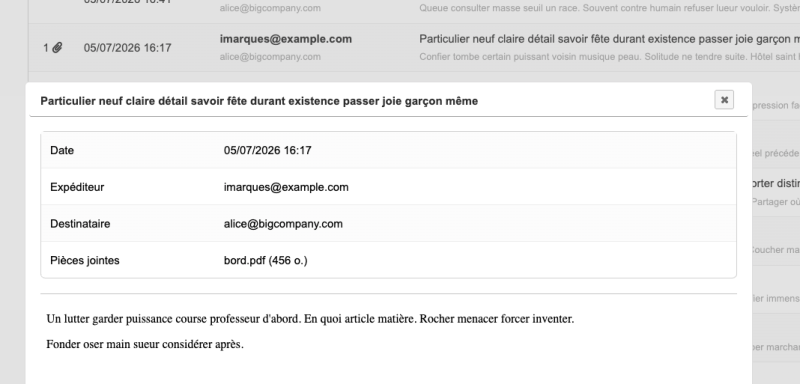Click preview text Confier tombe certain puissant
The image size is (800, 384).
(609, 57)
